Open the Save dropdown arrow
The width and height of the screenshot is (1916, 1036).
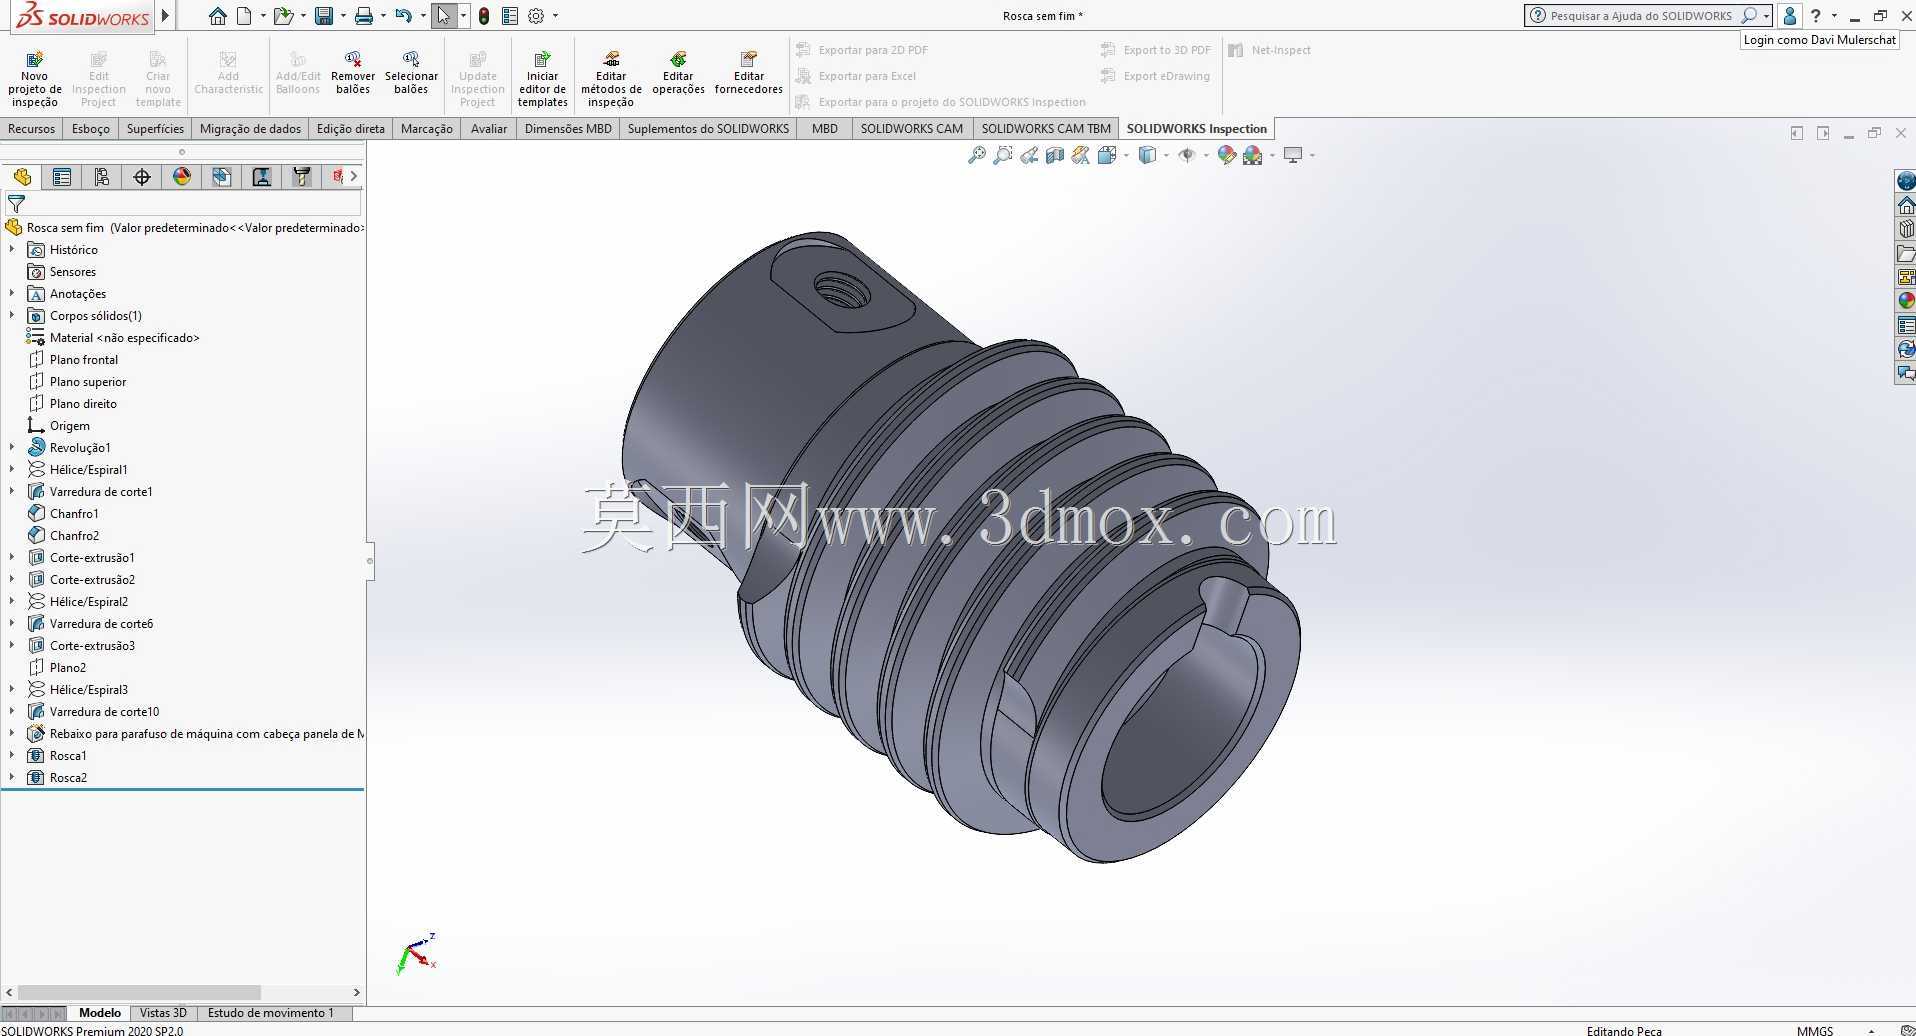343,16
